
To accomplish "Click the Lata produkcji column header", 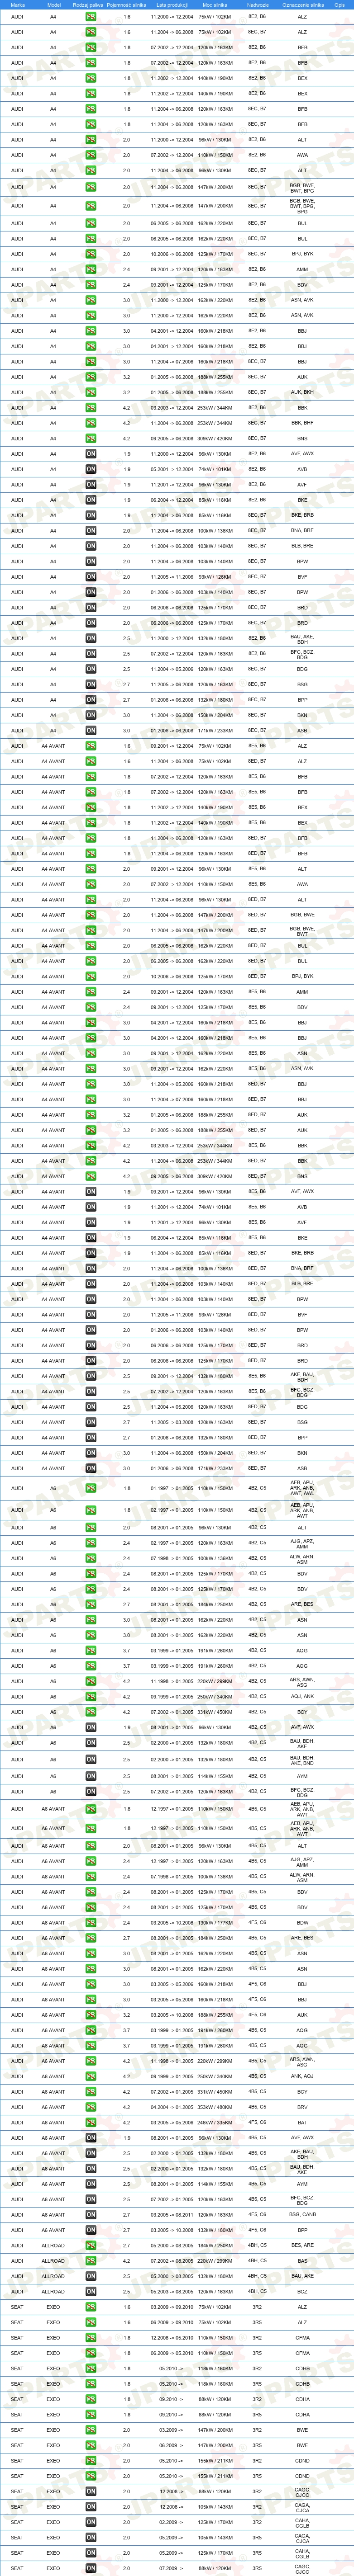I will coord(172,5).
